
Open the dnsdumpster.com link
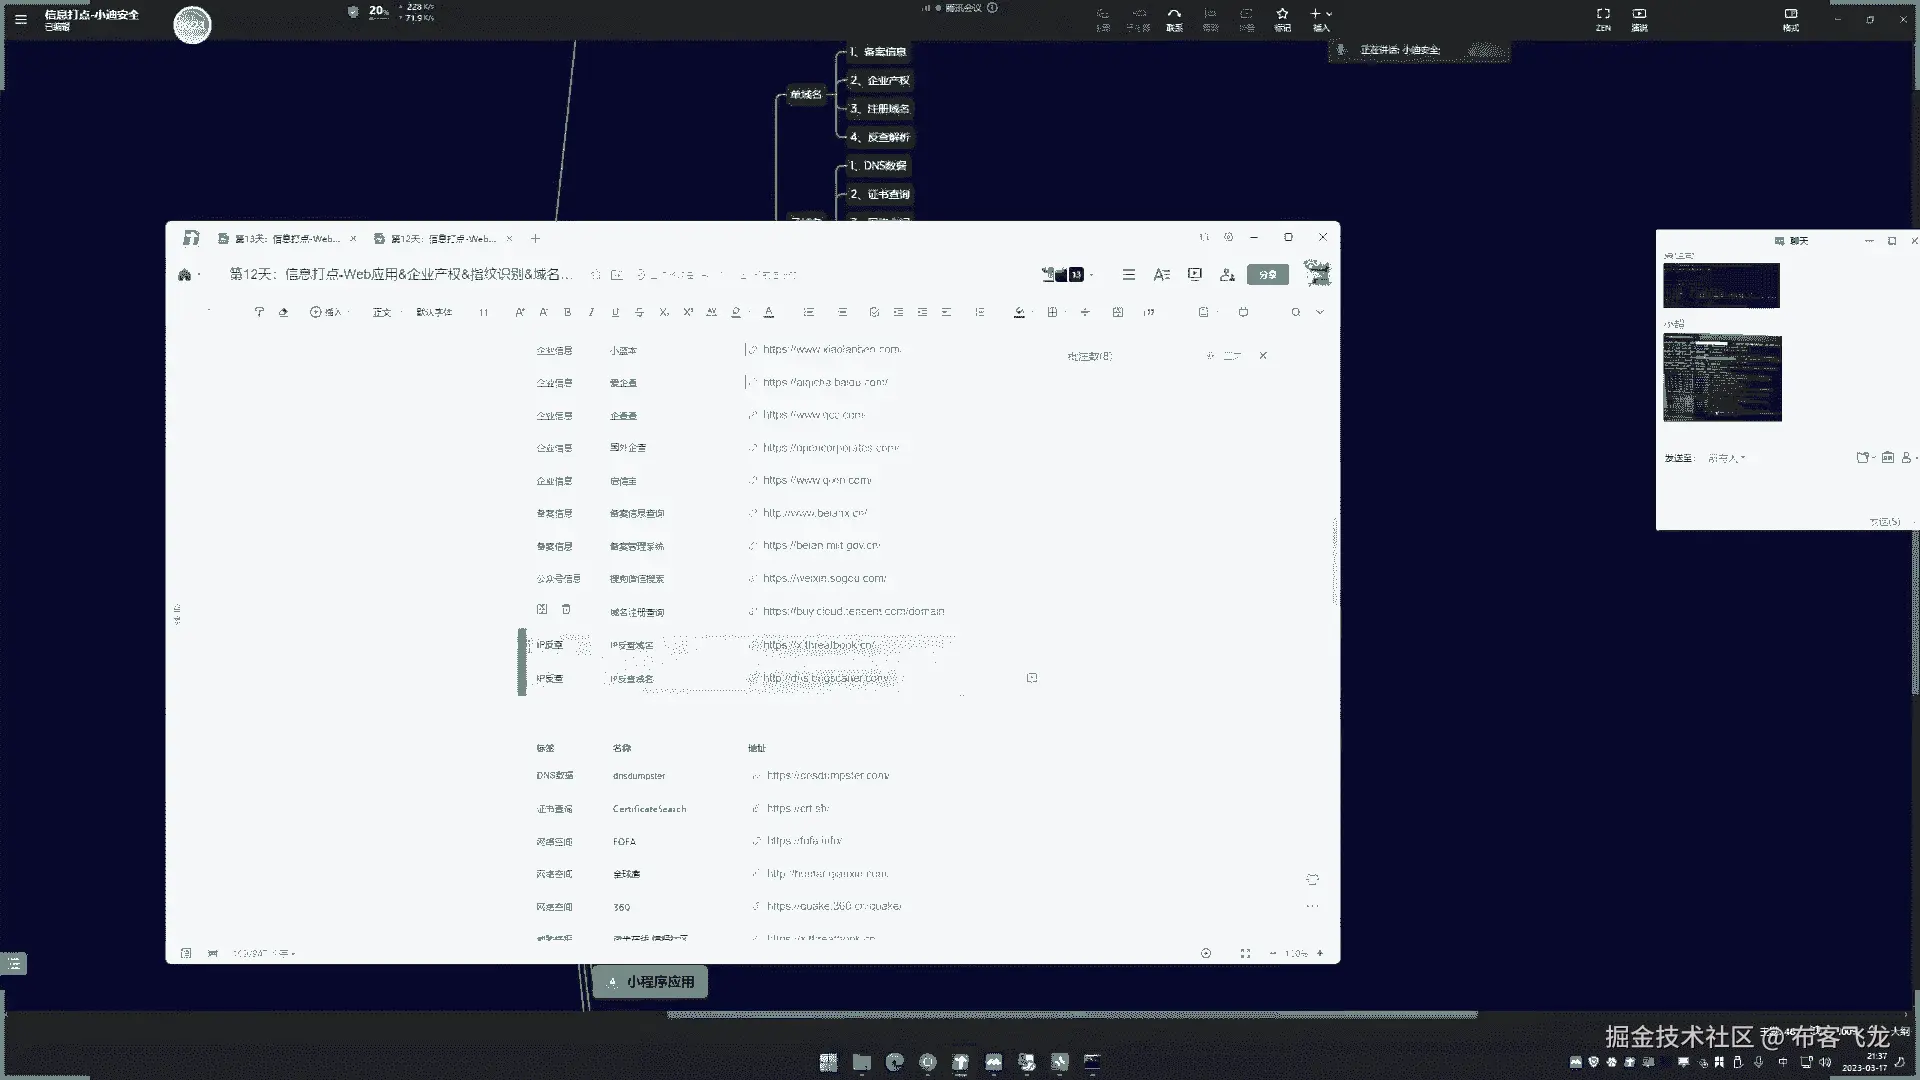827,775
